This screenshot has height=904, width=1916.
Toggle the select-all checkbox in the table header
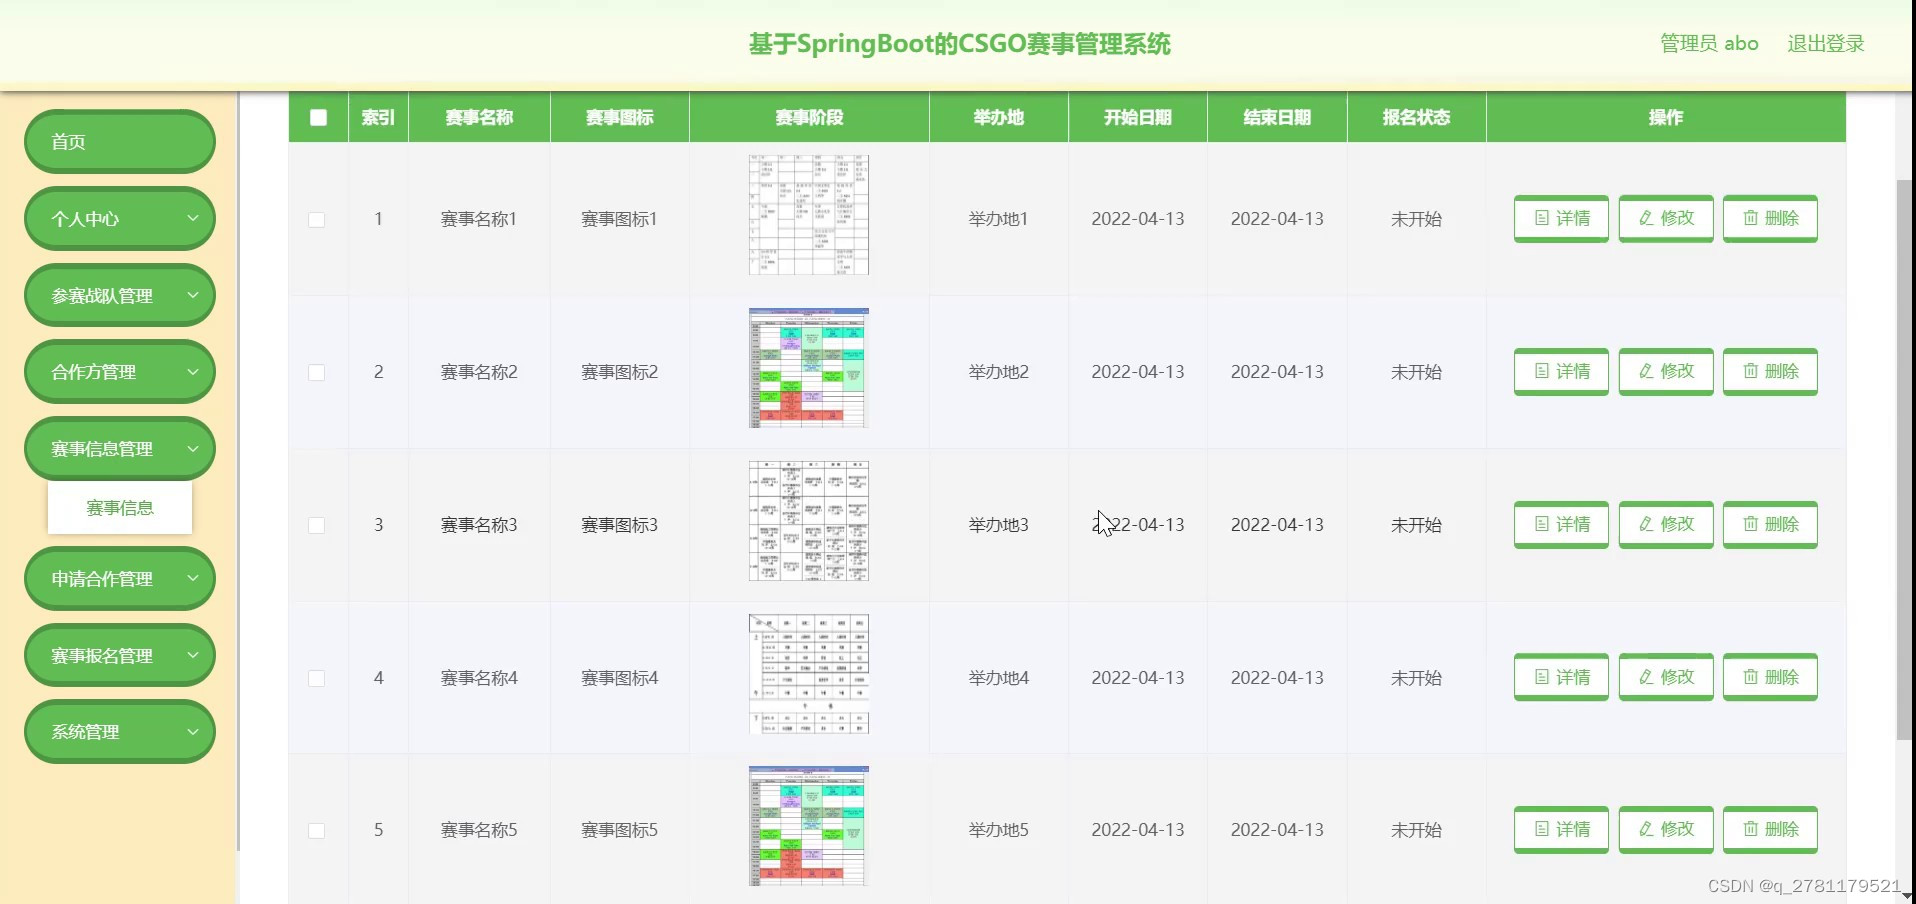[x=318, y=117]
